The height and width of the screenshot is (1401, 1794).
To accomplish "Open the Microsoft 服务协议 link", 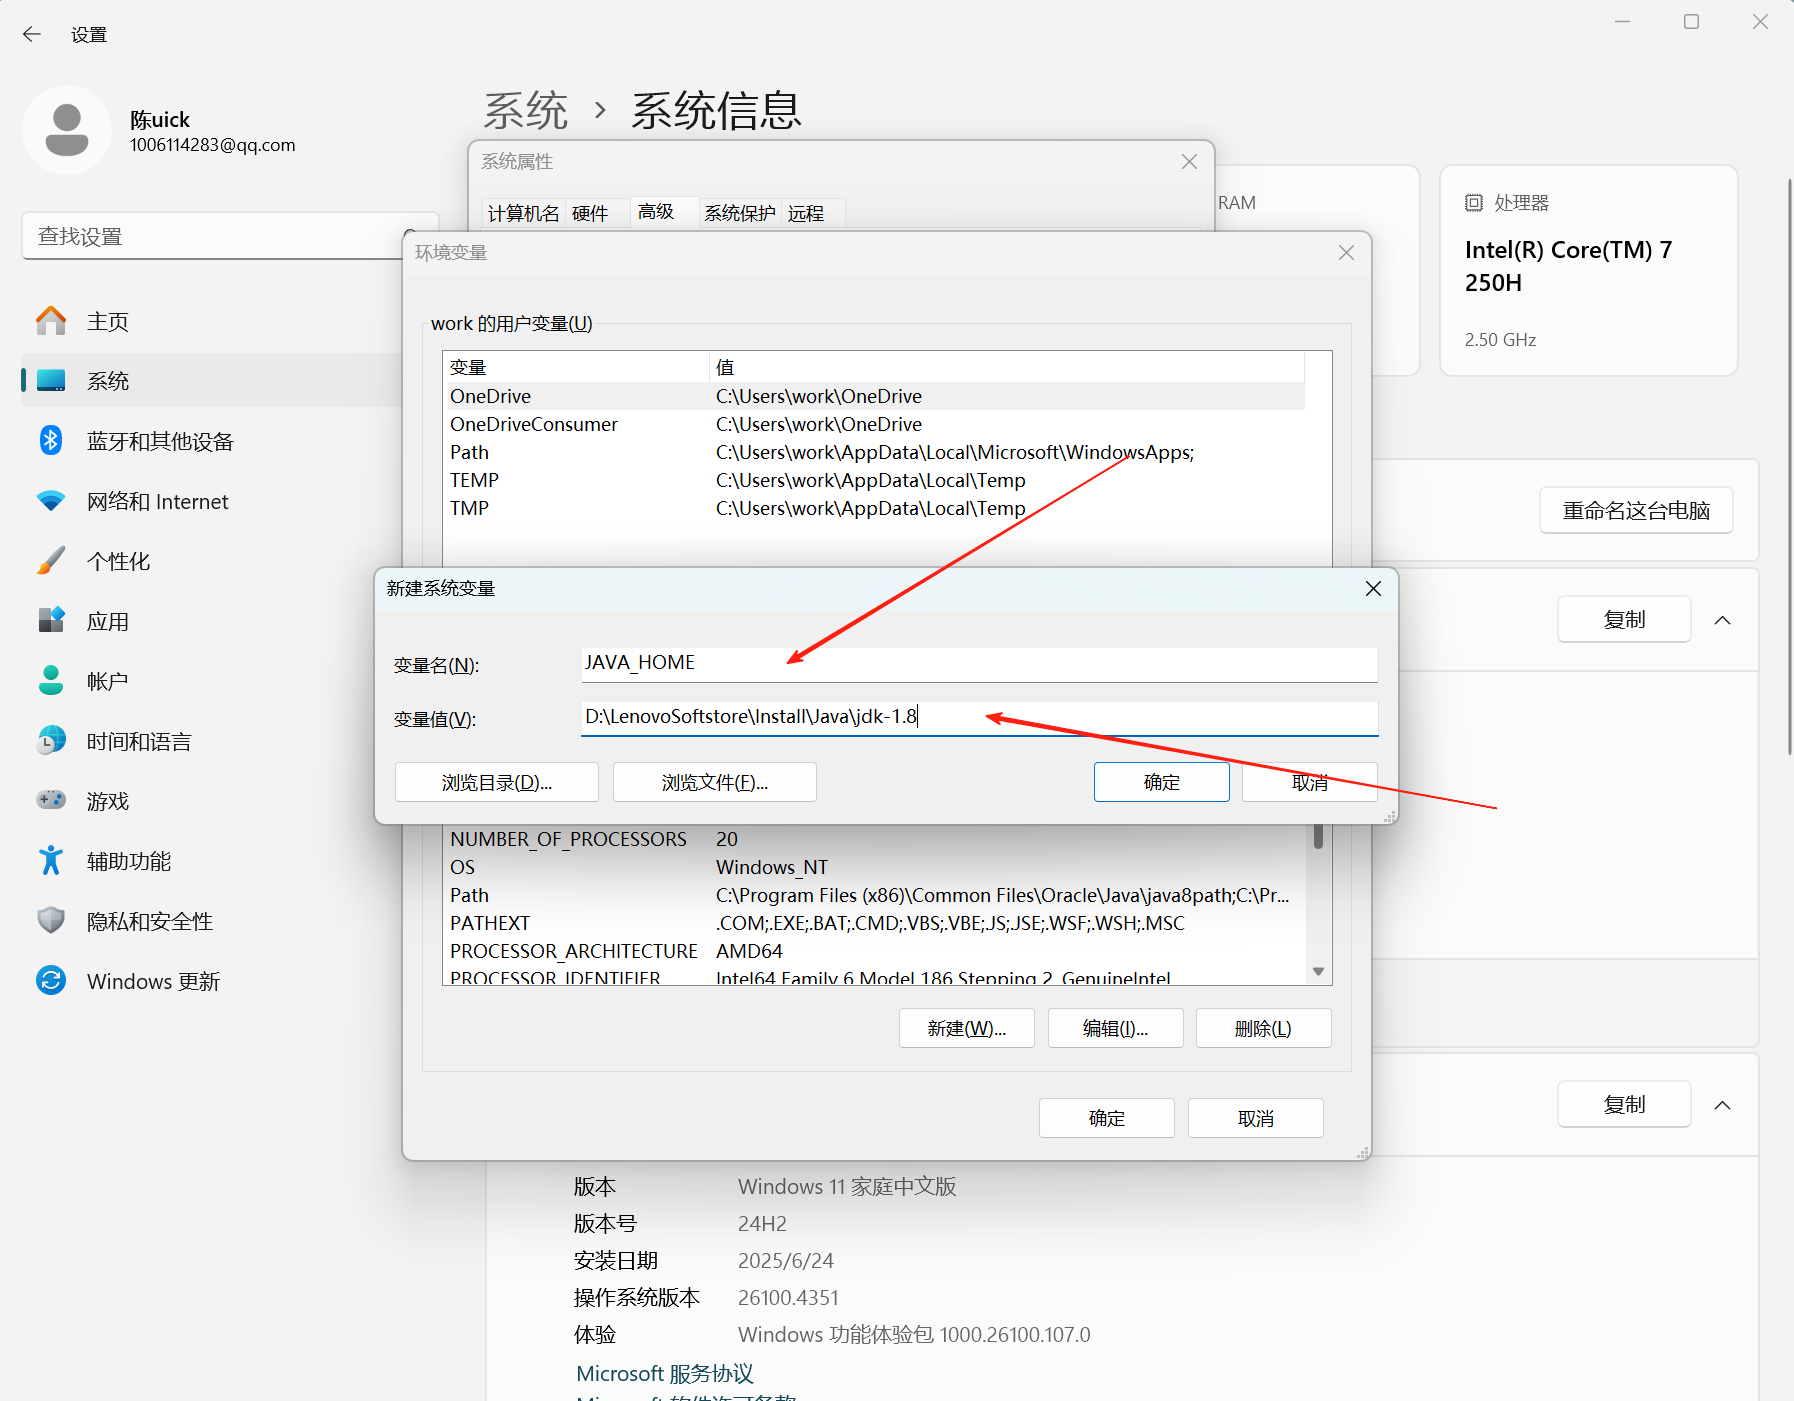I will click(x=663, y=1372).
